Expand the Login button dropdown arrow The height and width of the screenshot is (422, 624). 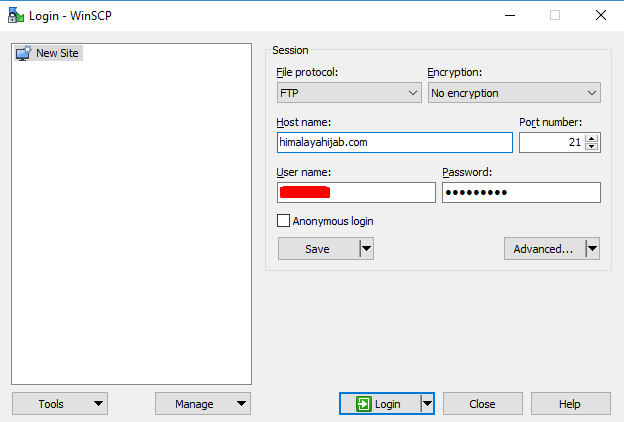[427, 404]
